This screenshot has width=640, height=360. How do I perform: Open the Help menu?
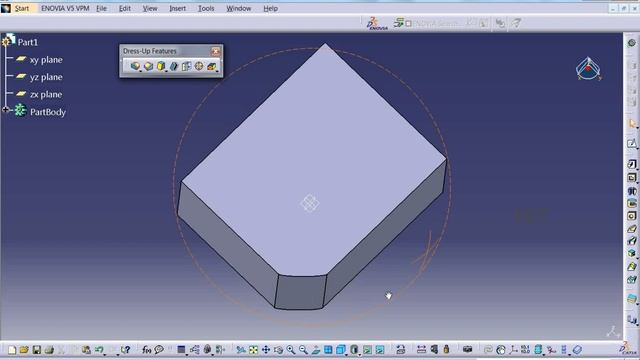(270, 8)
